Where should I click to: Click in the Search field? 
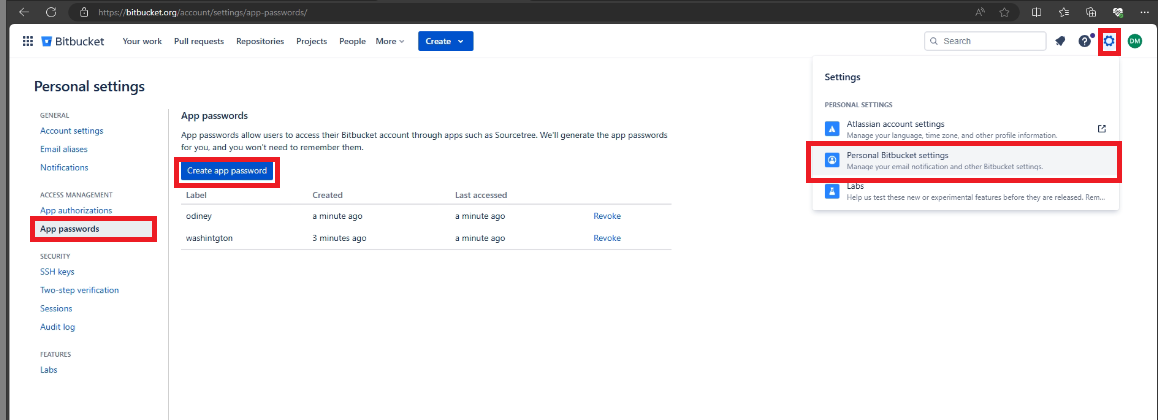click(985, 41)
